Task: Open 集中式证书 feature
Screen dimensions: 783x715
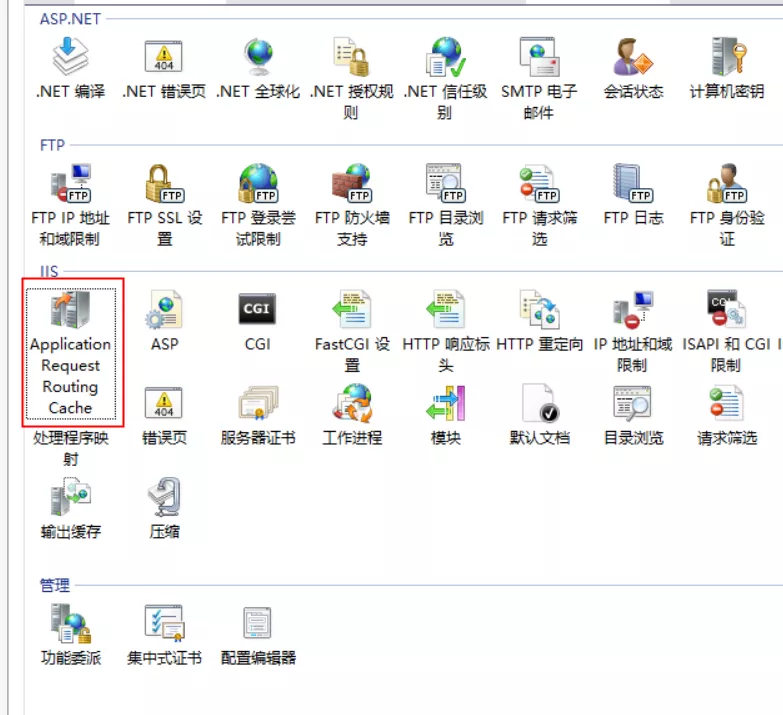Action: (x=164, y=635)
